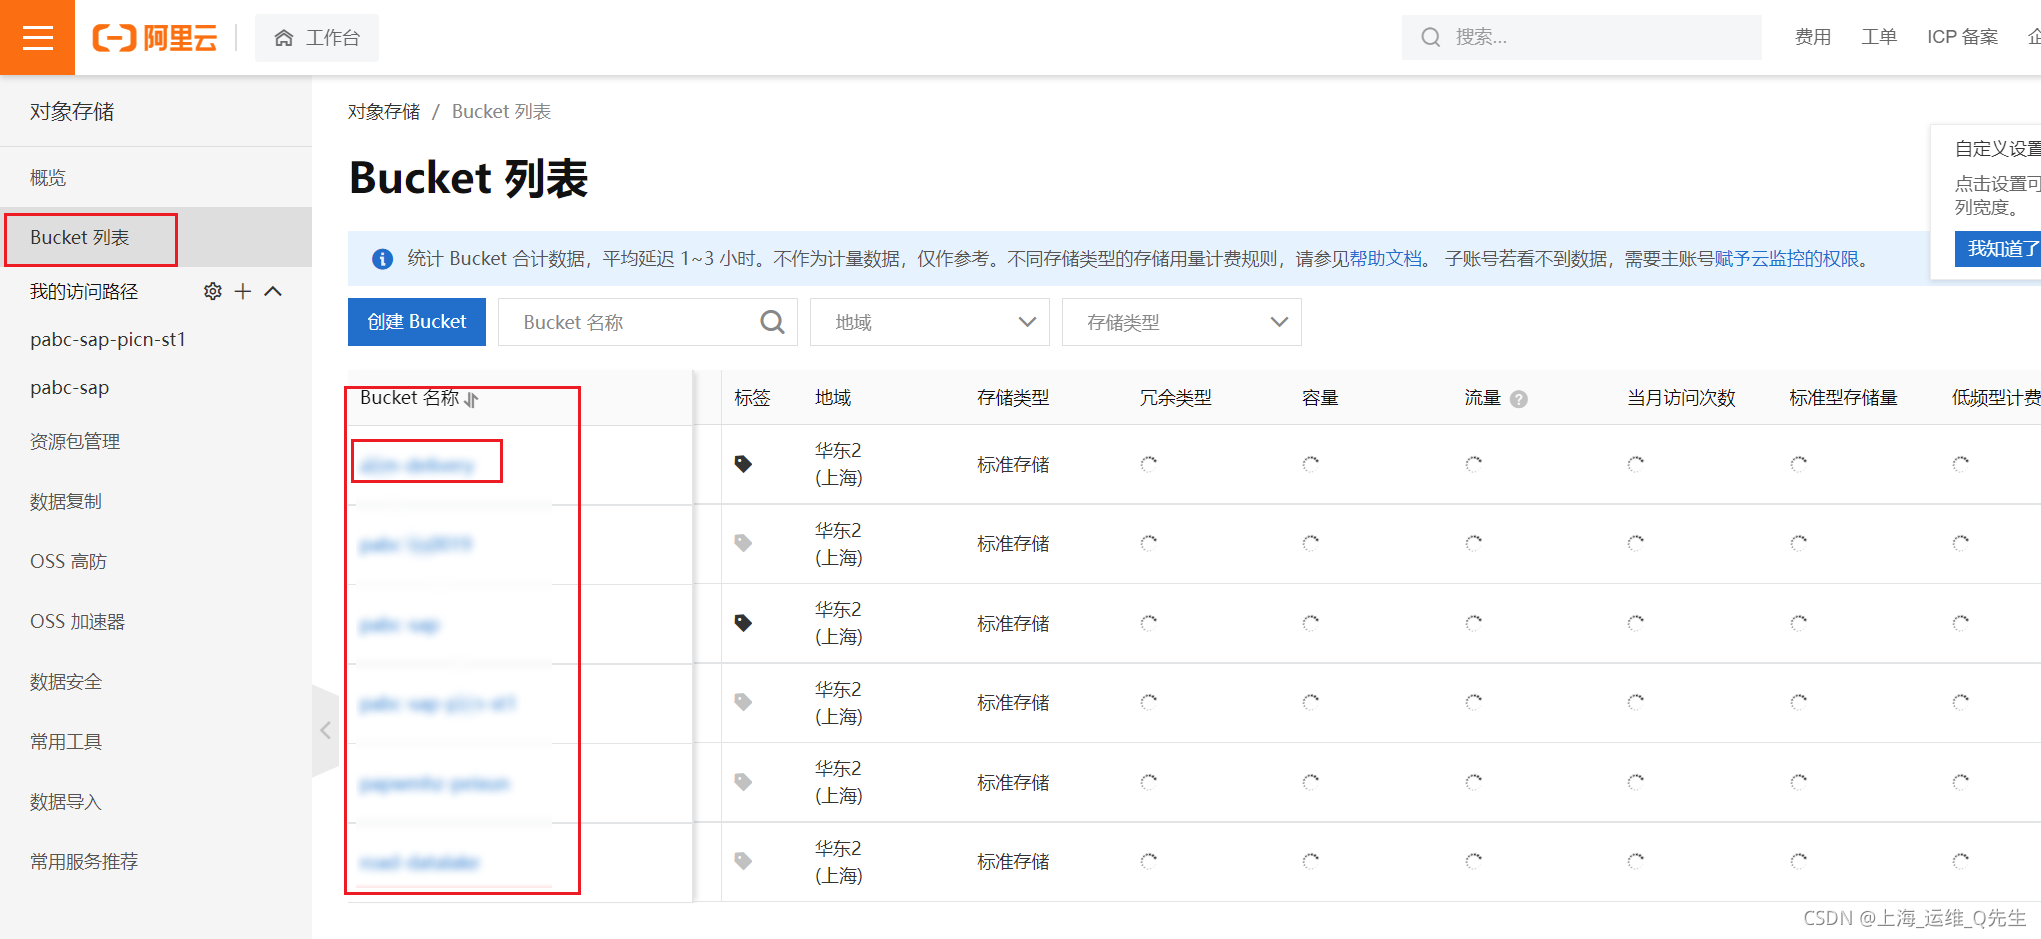Open the ICP 备案 menu
The width and height of the screenshot is (2041, 939).
(x=1962, y=37)
